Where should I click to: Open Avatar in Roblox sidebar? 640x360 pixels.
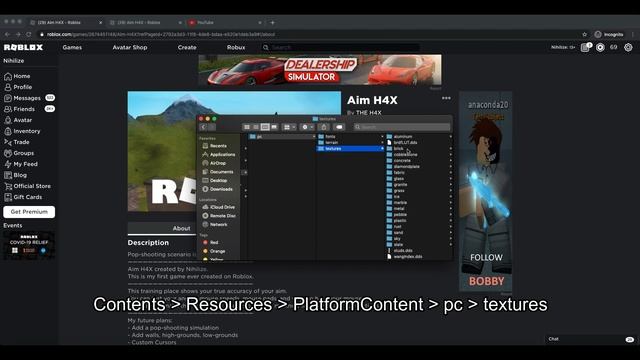pos(18,120)
